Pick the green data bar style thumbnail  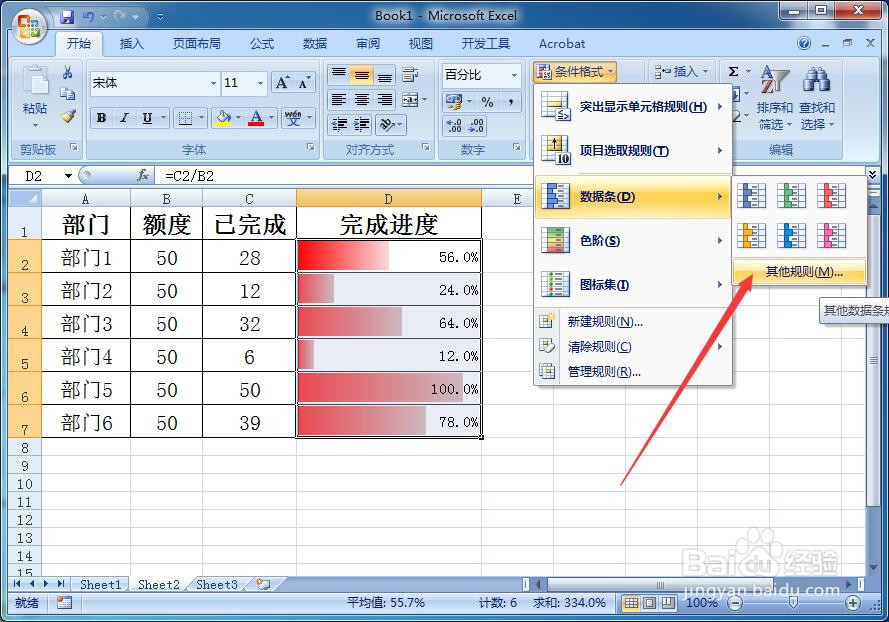click(x=792, y=195)
